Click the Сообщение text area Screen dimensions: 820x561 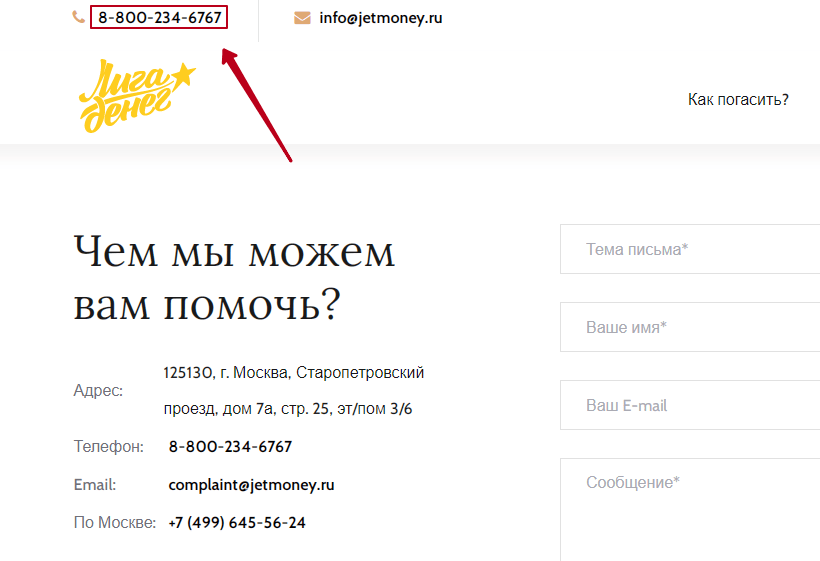pos(690,510)
